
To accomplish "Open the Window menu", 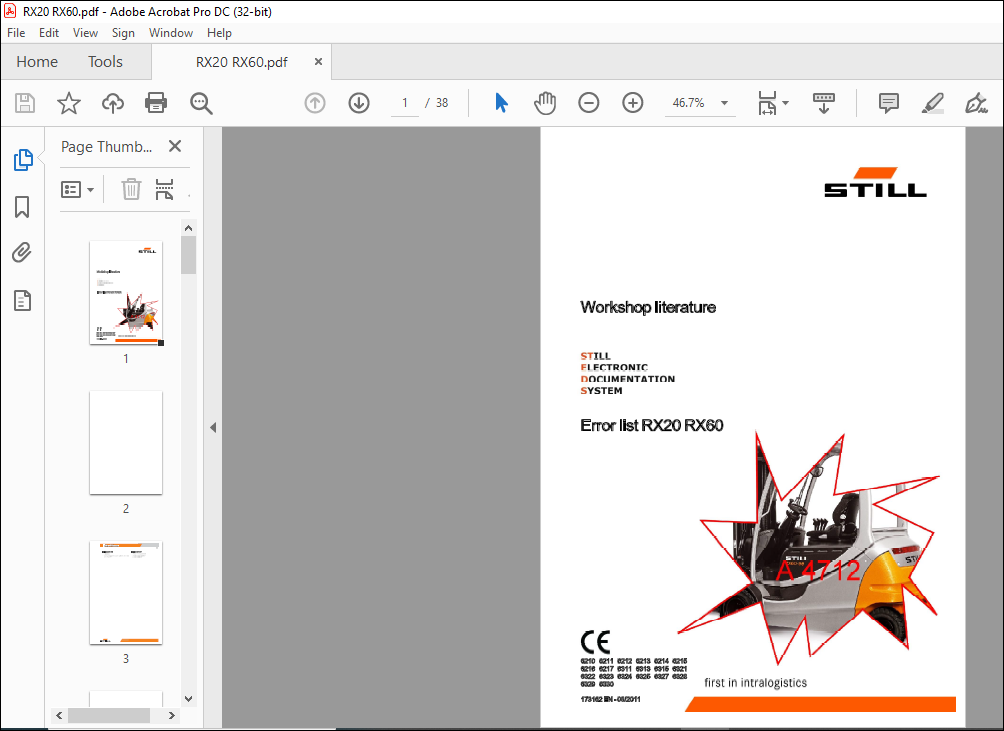I will click(171, 33).
